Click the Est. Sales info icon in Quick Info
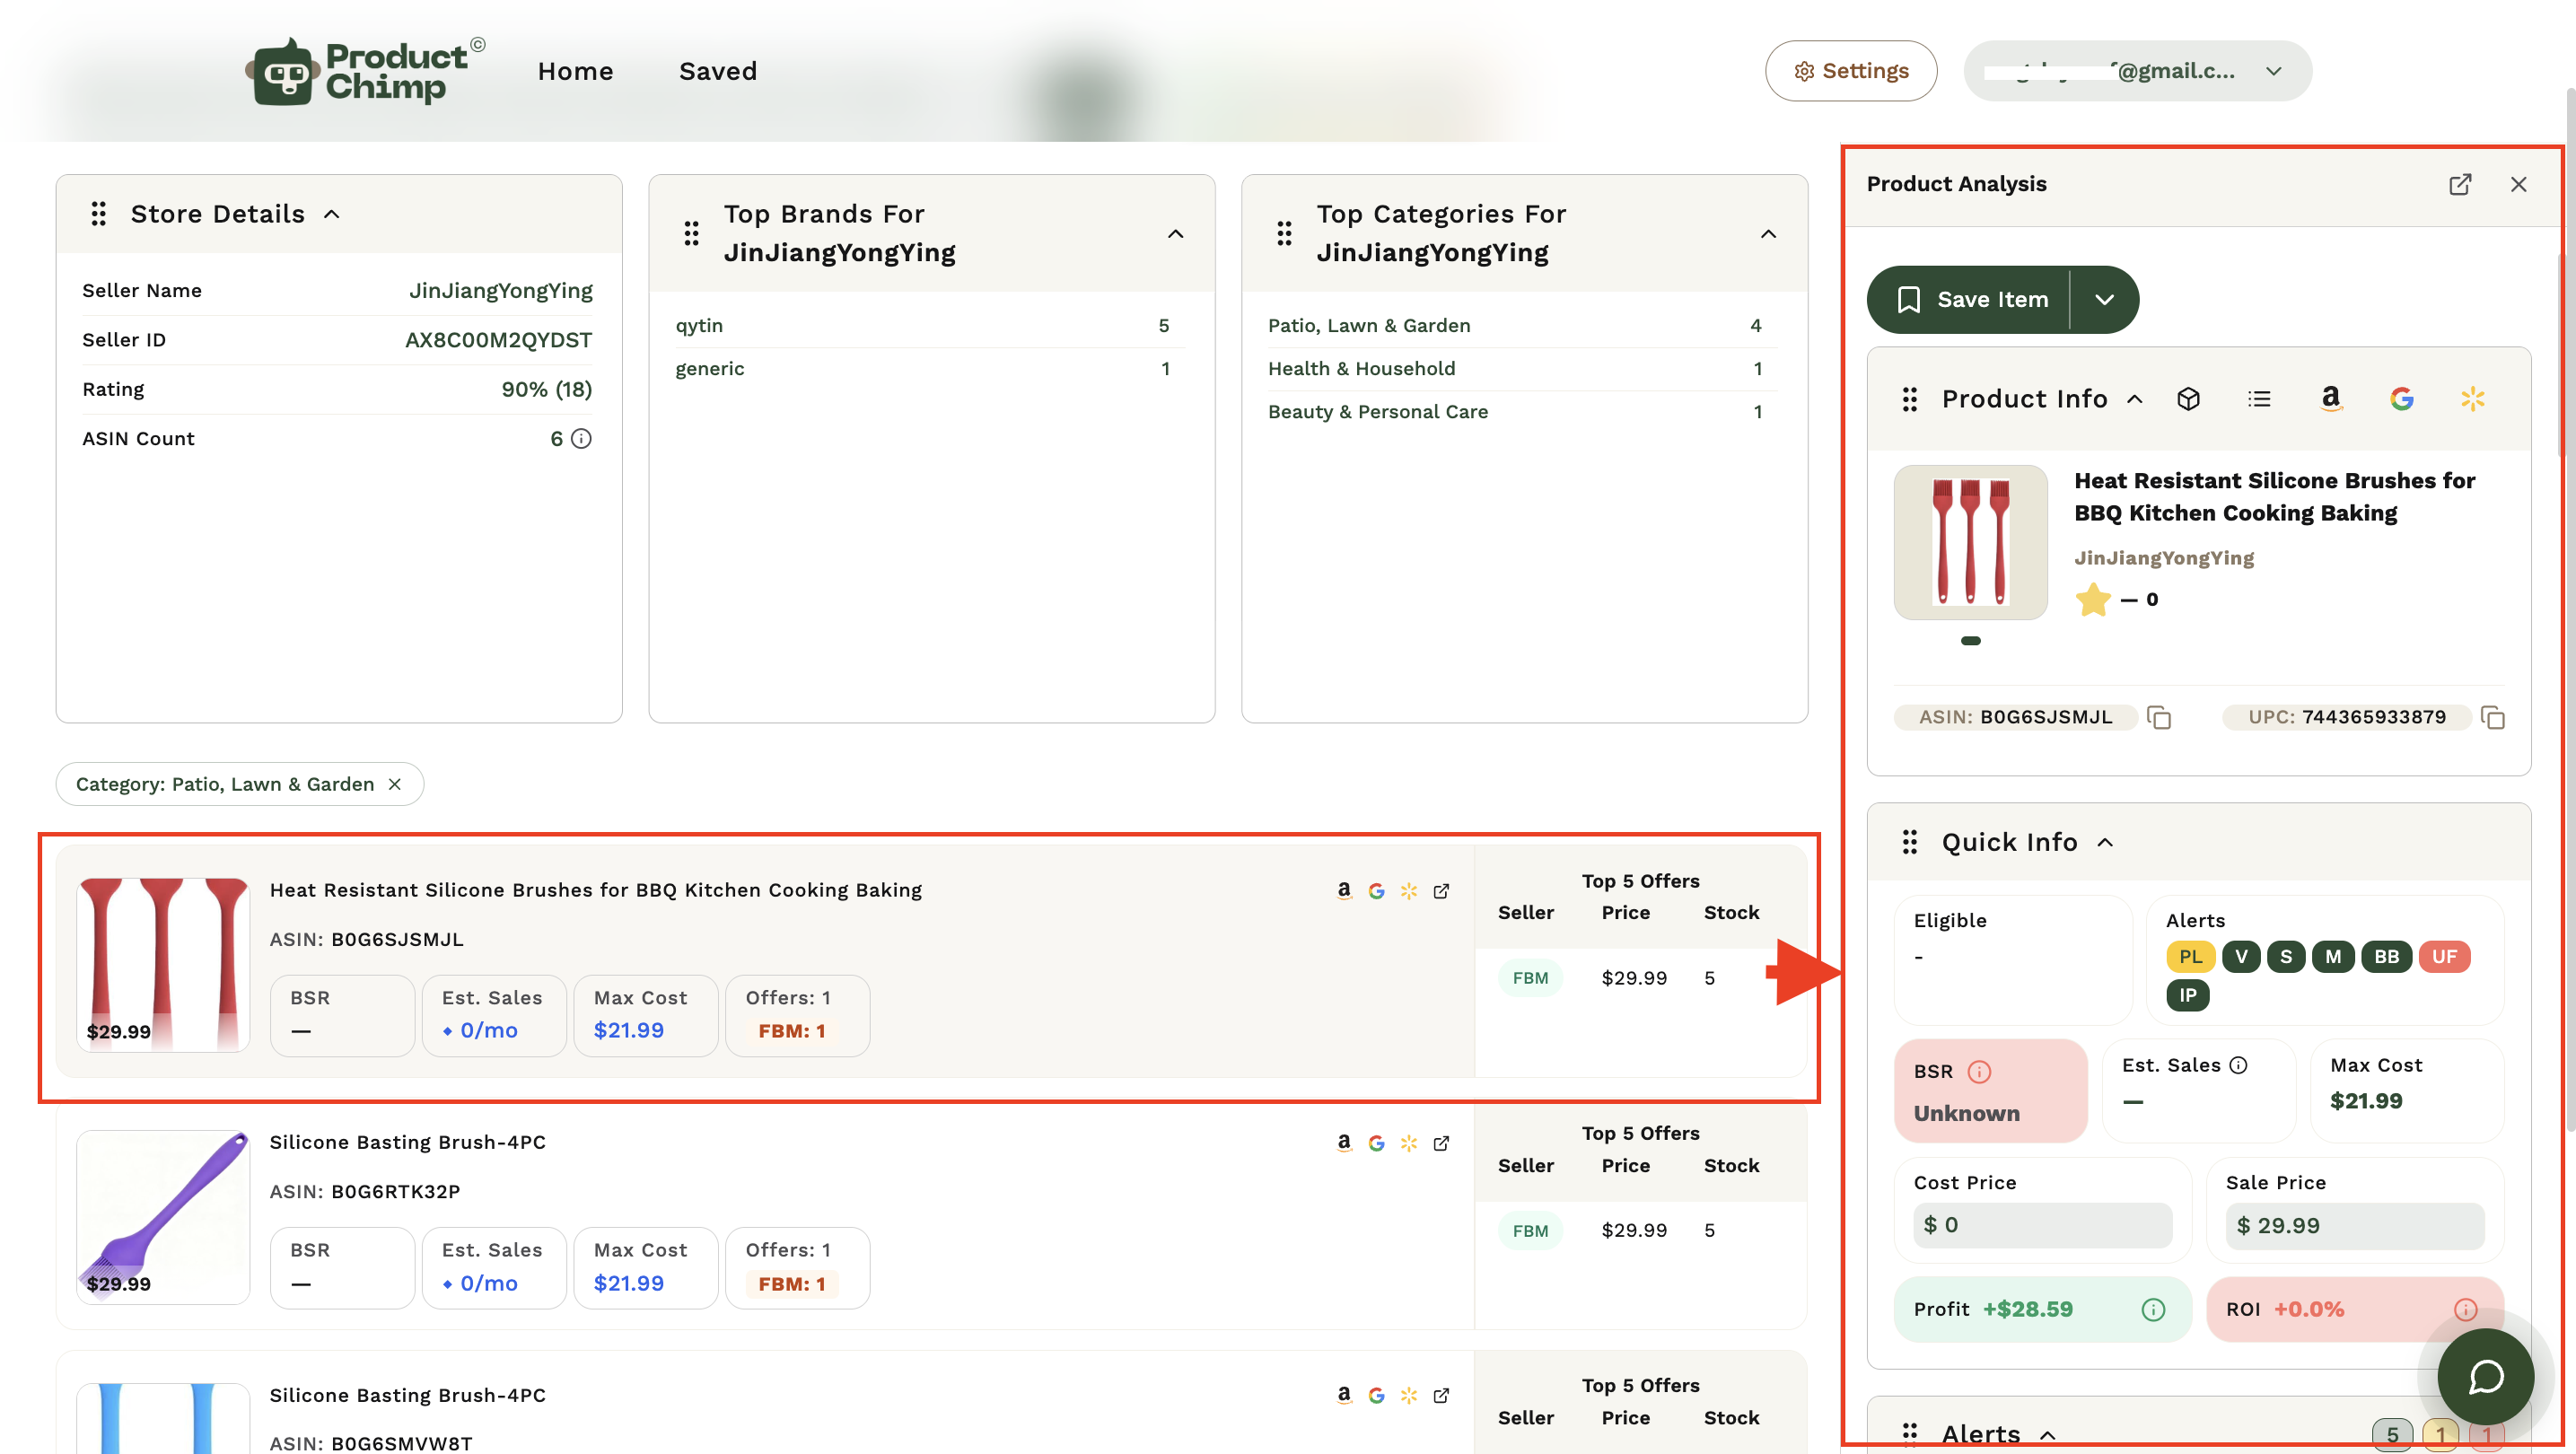 [x=2238, y=1066]
